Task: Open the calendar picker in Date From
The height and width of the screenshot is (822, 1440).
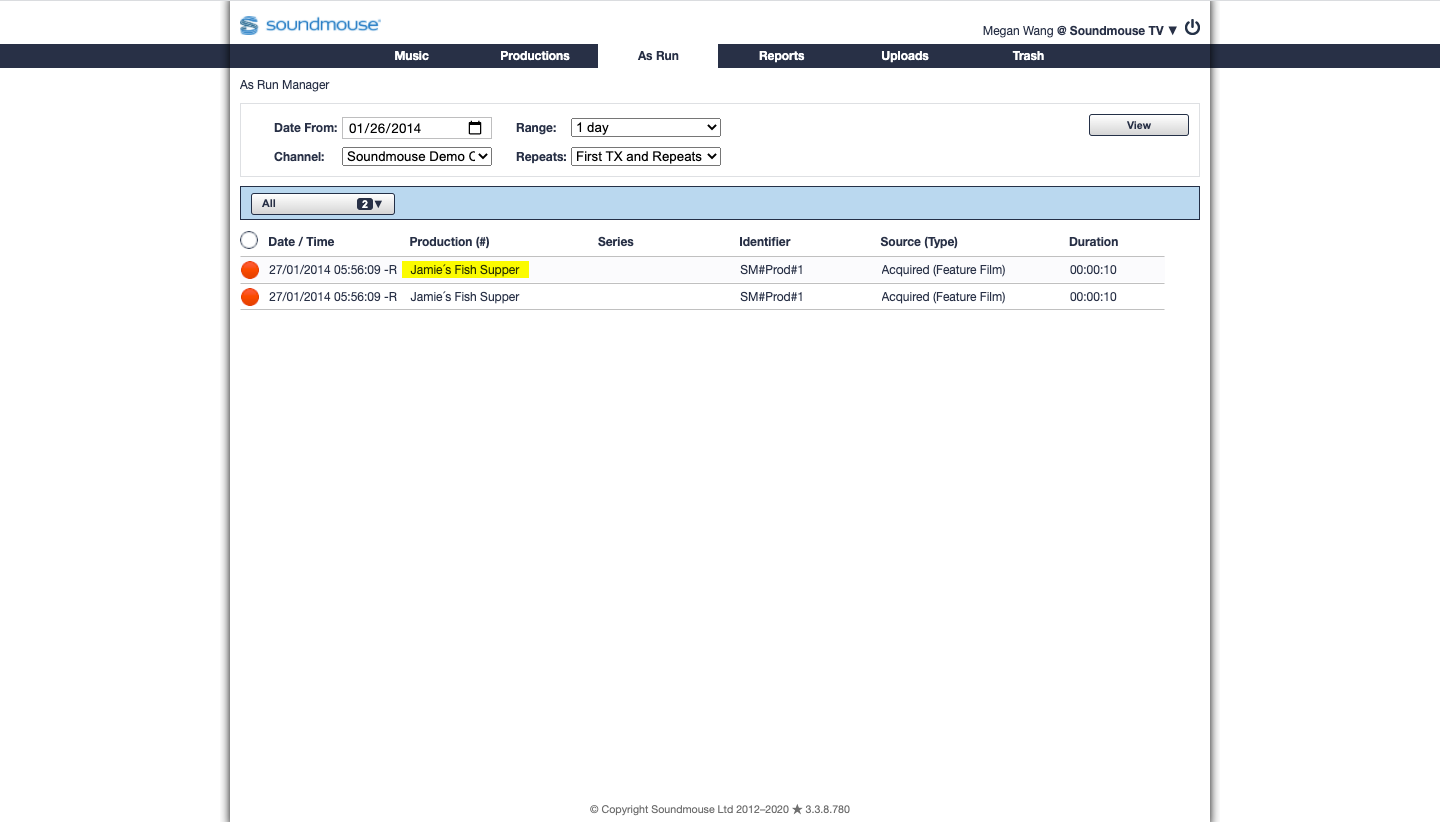Action: click(475, 128)
